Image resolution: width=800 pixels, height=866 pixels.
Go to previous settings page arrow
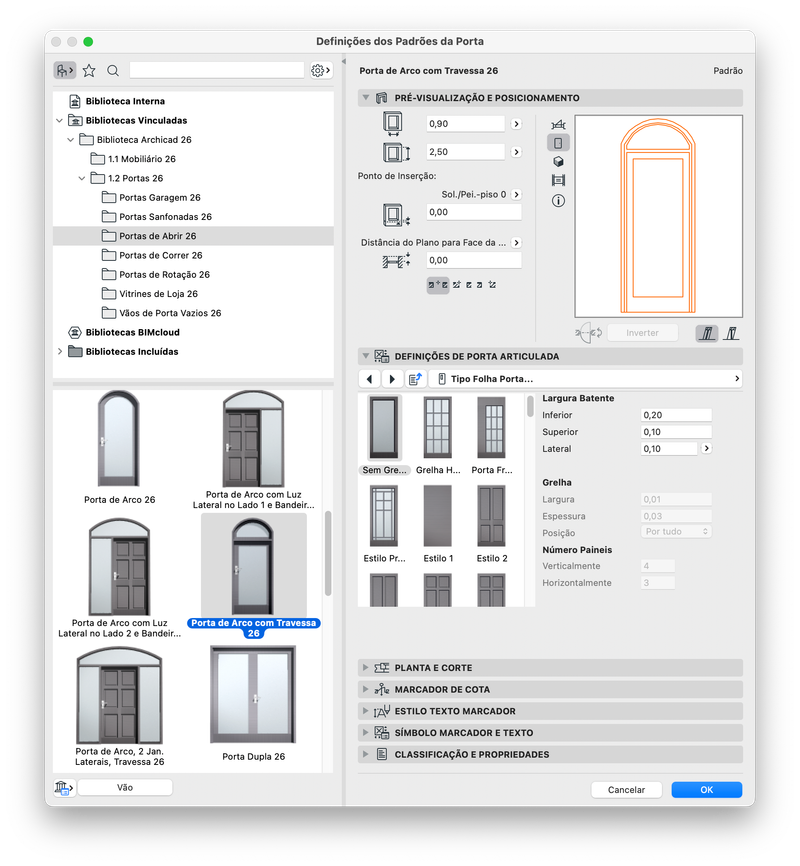coord(369,379)
